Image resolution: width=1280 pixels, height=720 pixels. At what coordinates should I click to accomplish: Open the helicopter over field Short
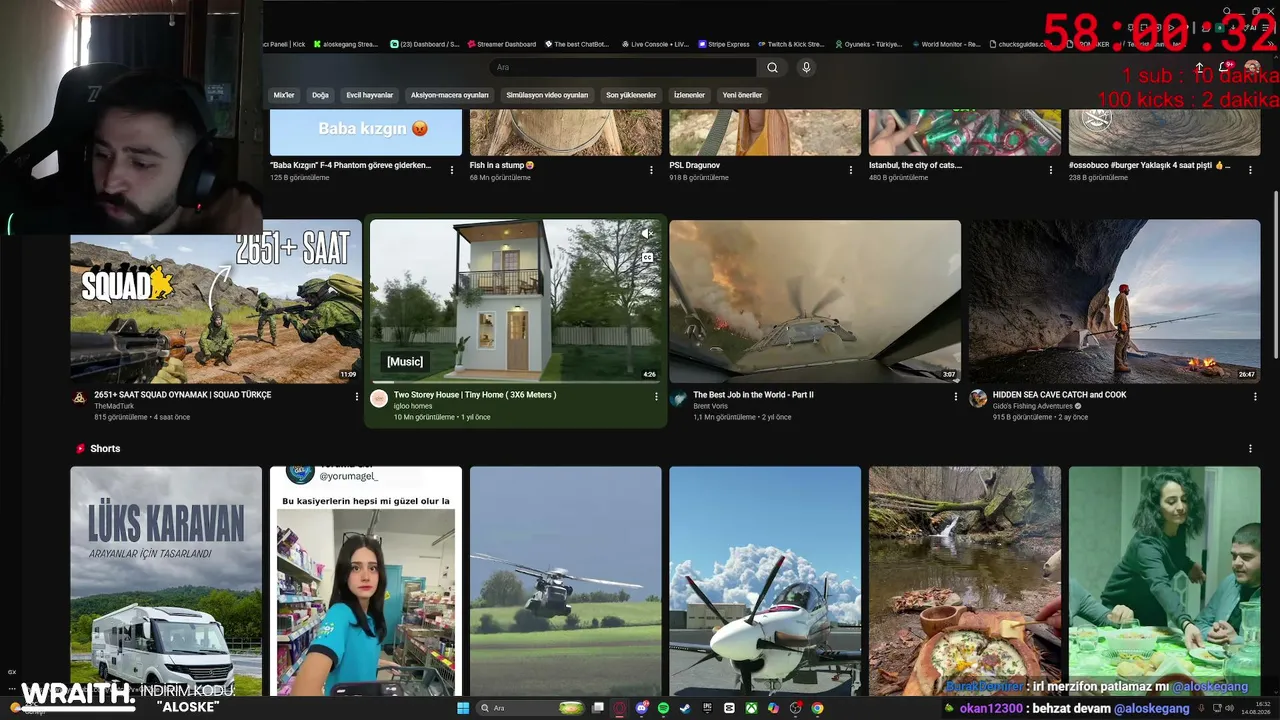tap(565, 581)
